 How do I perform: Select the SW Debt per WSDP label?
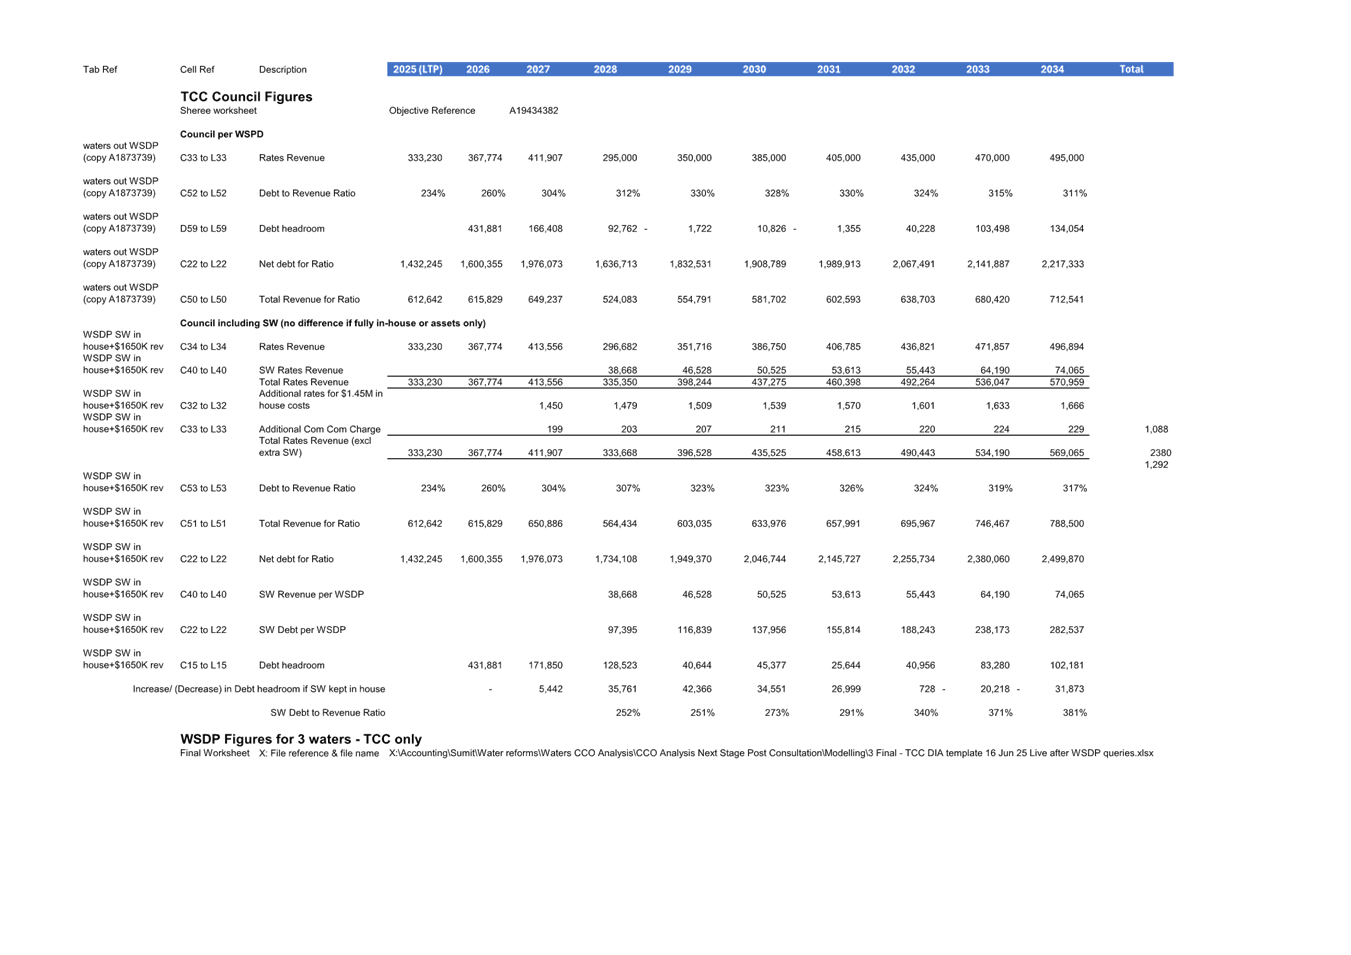click(302, 630)
